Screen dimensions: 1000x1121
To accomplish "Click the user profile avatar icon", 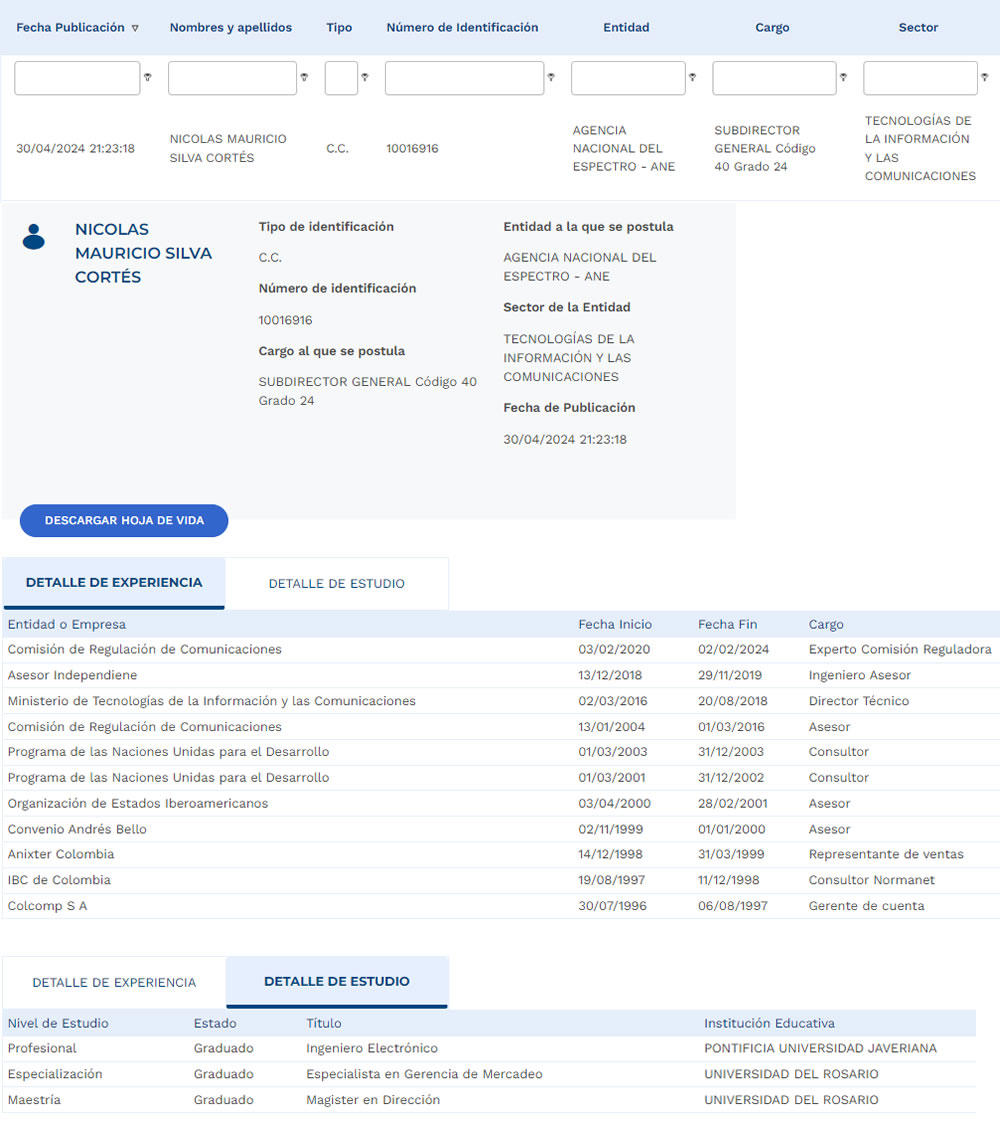I will click(x=34, y=236).
